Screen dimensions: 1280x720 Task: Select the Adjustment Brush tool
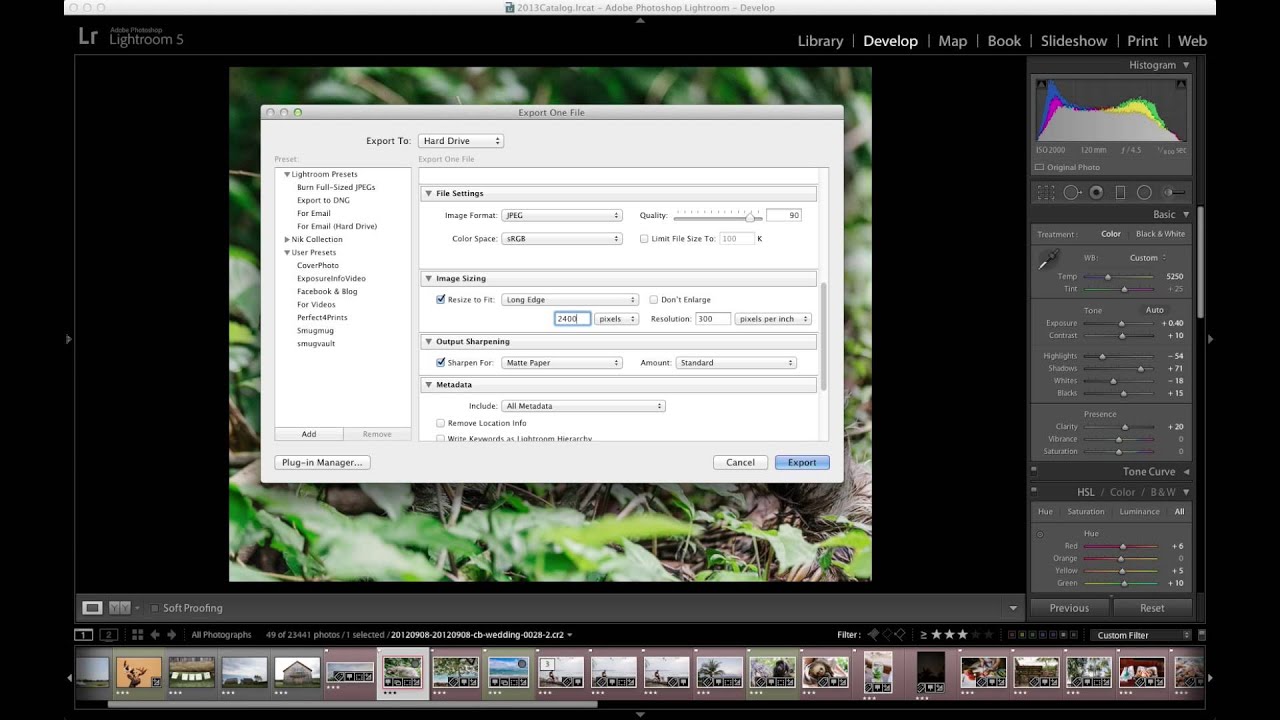click(1174, 192)
